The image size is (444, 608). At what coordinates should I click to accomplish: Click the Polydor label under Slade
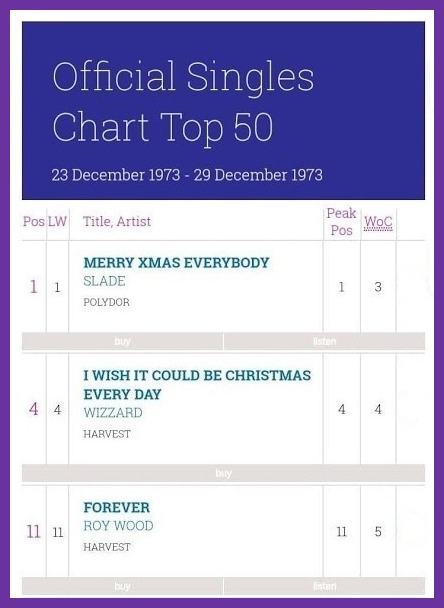coord(107,302)
